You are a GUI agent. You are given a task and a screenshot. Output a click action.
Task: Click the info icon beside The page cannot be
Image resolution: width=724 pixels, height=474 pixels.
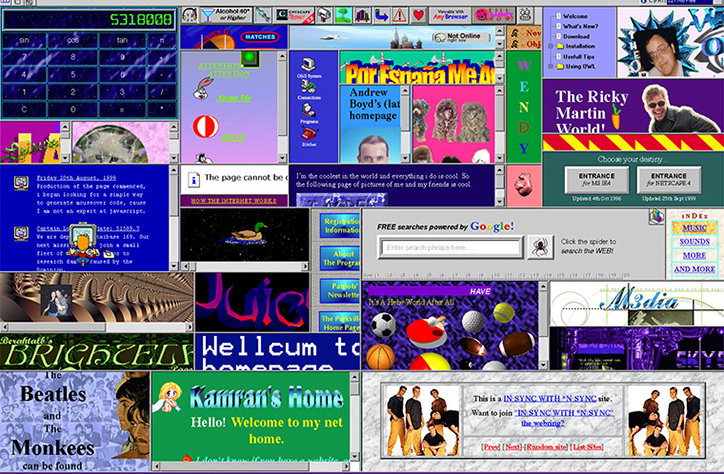pyautogui.click(x=193, y=179)
